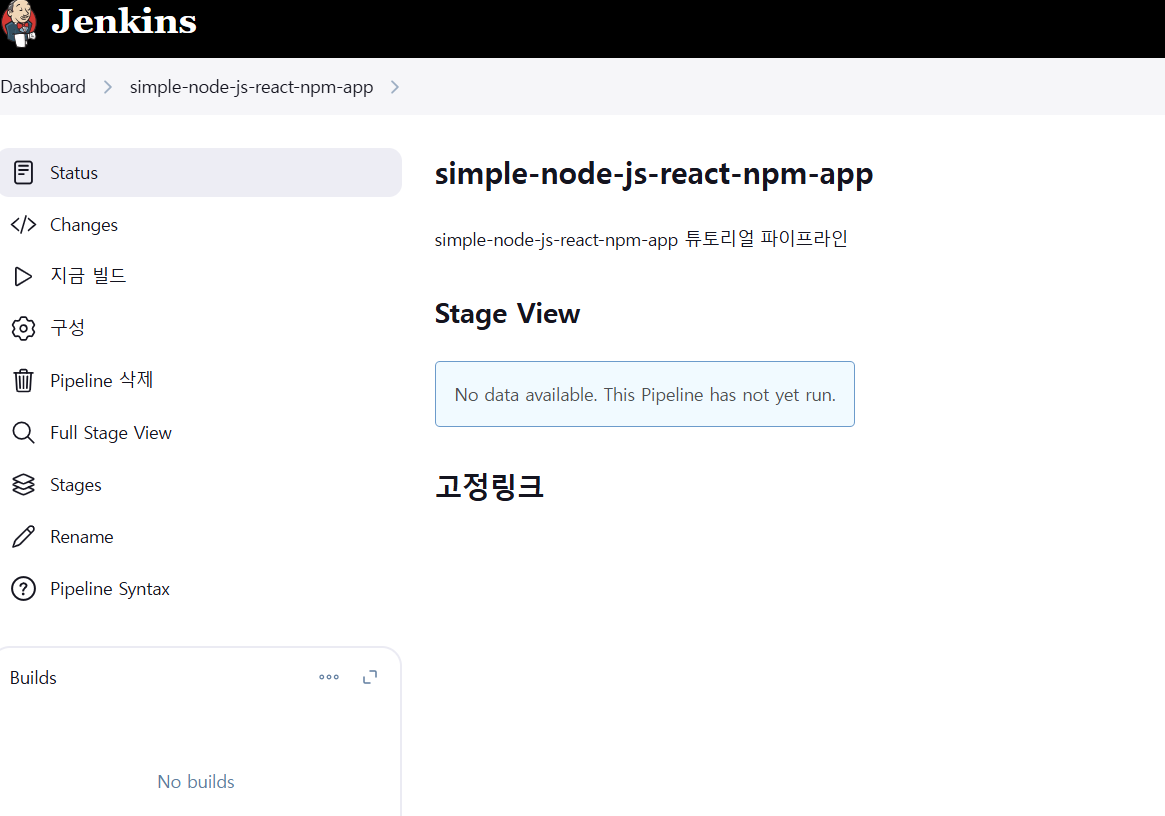Go to Dashboard breadcrumb
Screen dimensions: 1165x816
(43, 87)
